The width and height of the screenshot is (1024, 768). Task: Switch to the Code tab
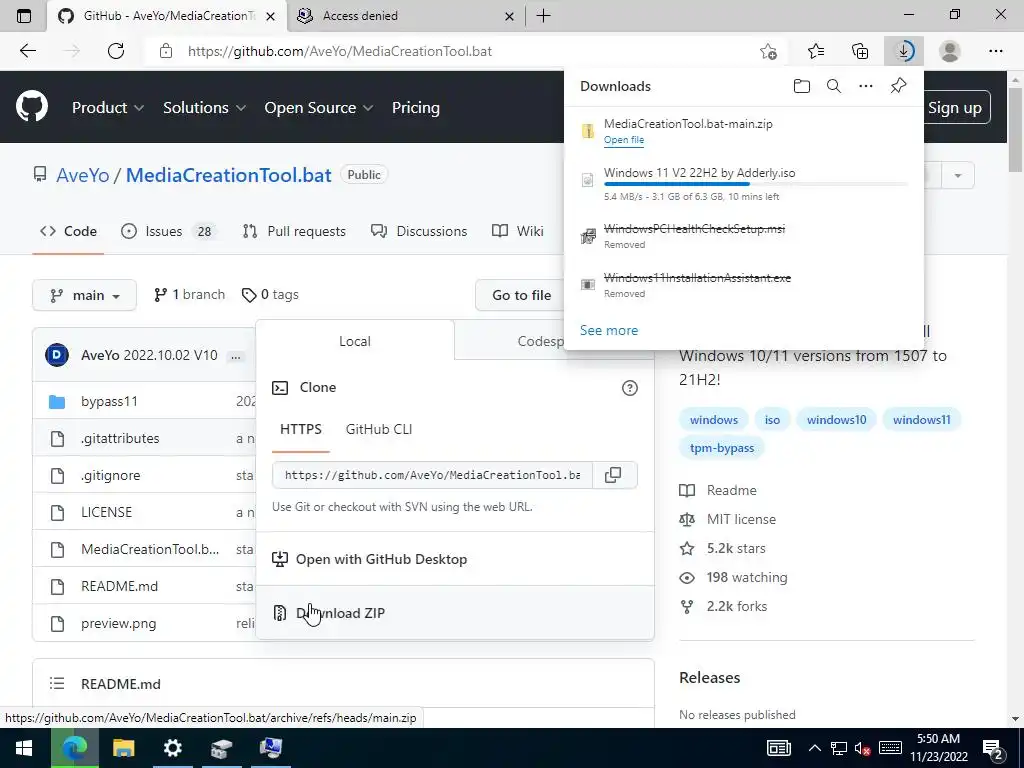69,231
